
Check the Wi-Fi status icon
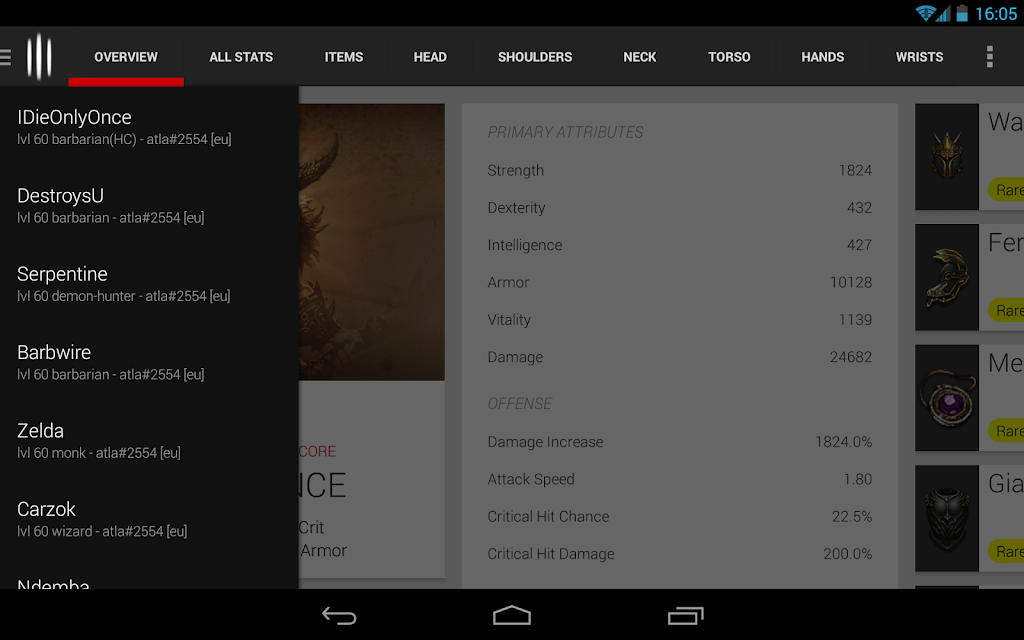(925, 13)
